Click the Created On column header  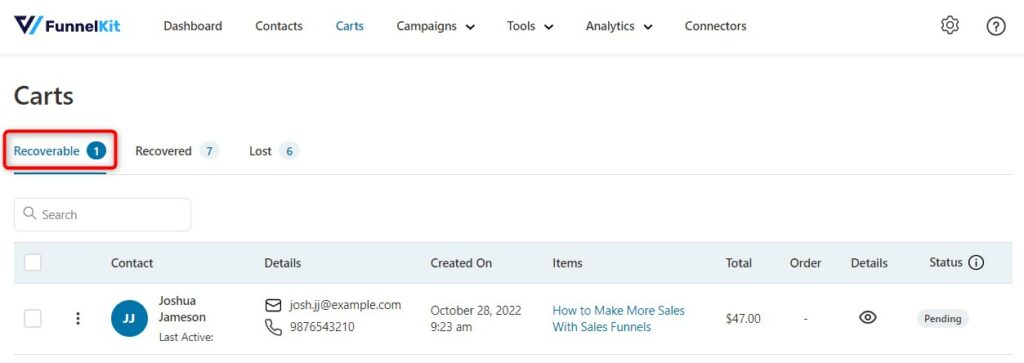tap(461, 263)
